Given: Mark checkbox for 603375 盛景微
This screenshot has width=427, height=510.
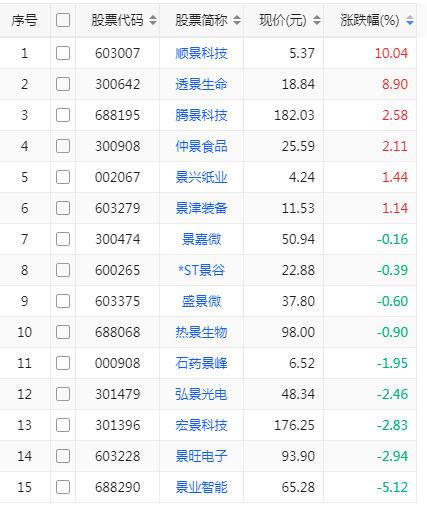Looking at the screenshot, I should click(x=63, y=301).
